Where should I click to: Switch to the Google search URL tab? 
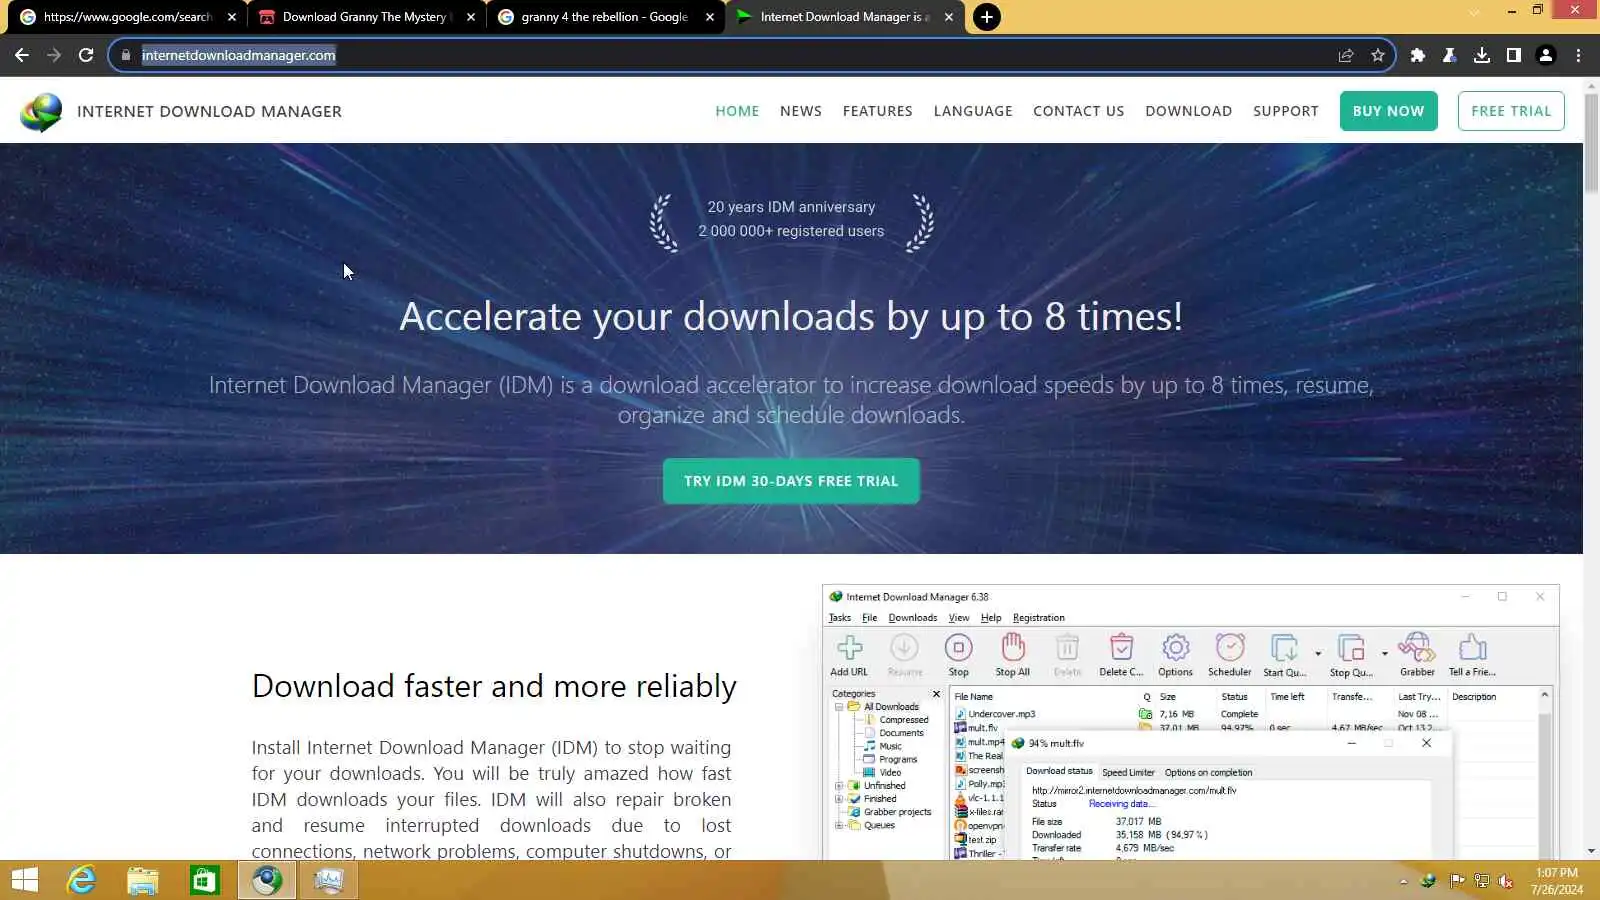pyautogui.click(x=127, y=17)
